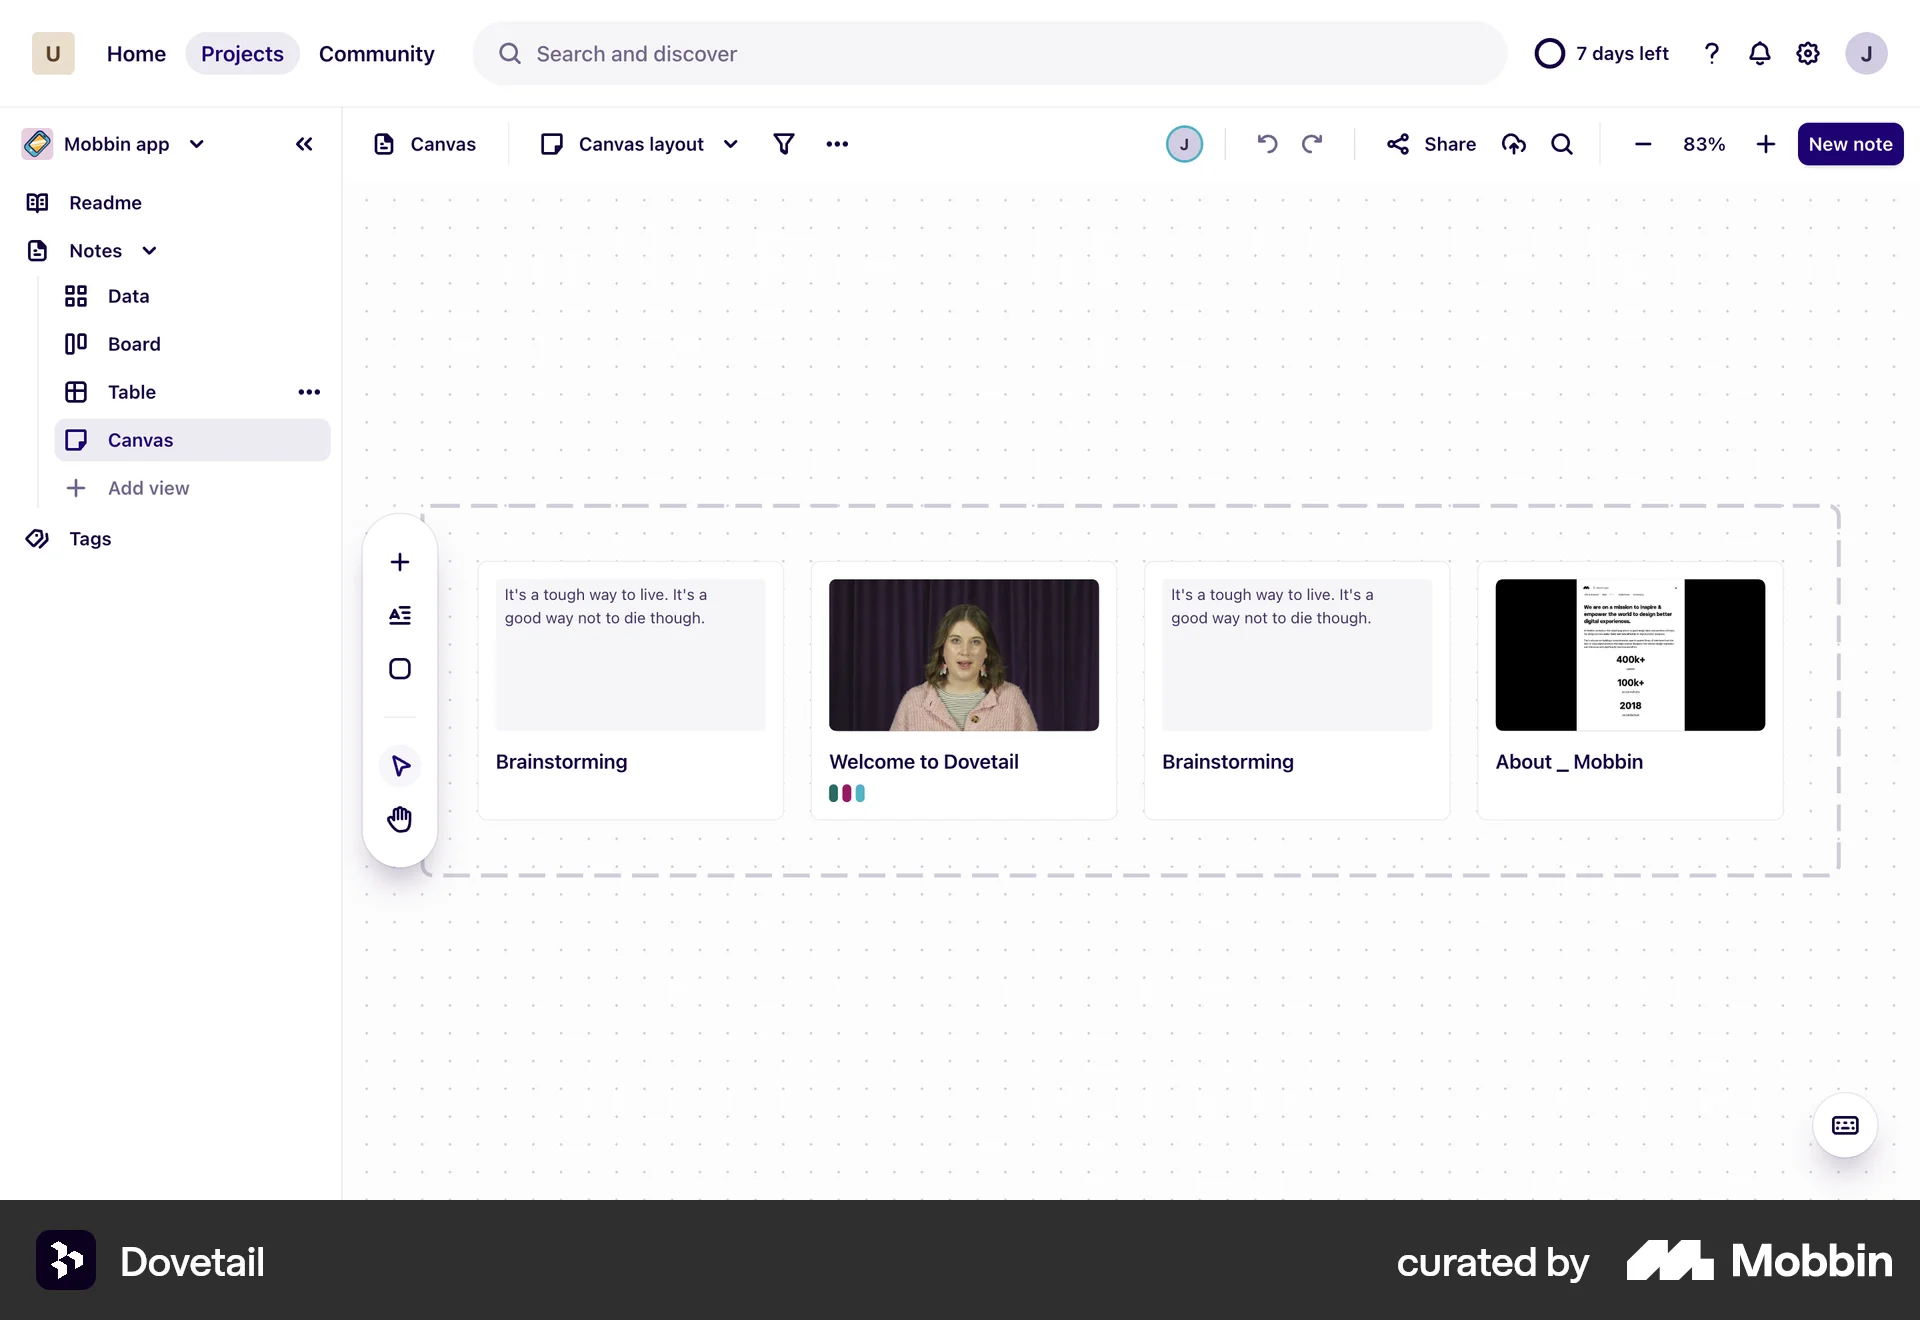Switch to the Community tab
Image resolution: width=1920 pixels, height=1320 pixels.
(x=376, y=54)
